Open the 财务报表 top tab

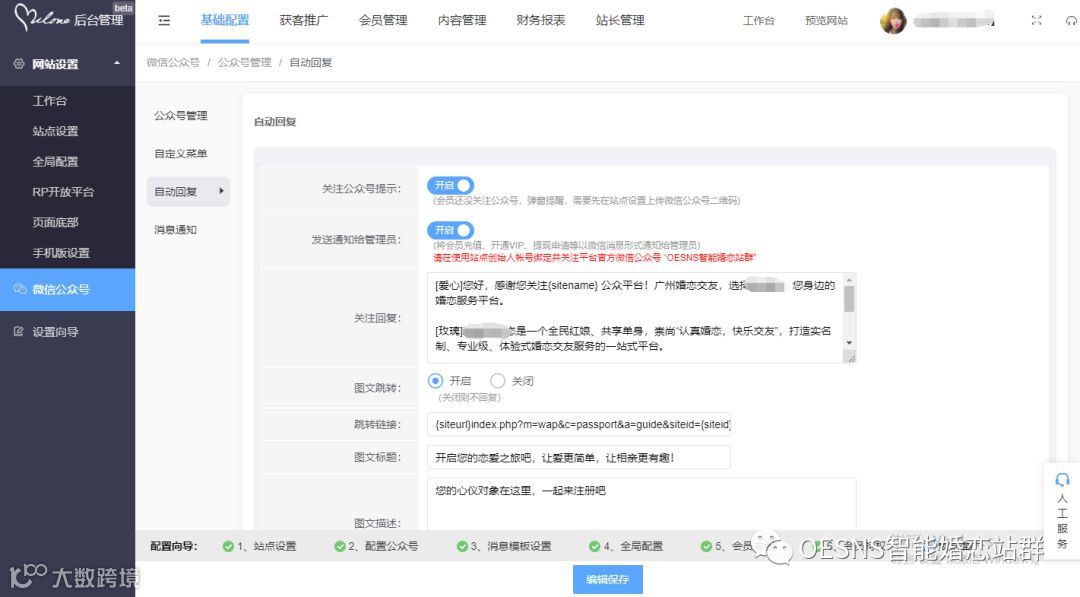pyautogui.click(x=541, y=21)
